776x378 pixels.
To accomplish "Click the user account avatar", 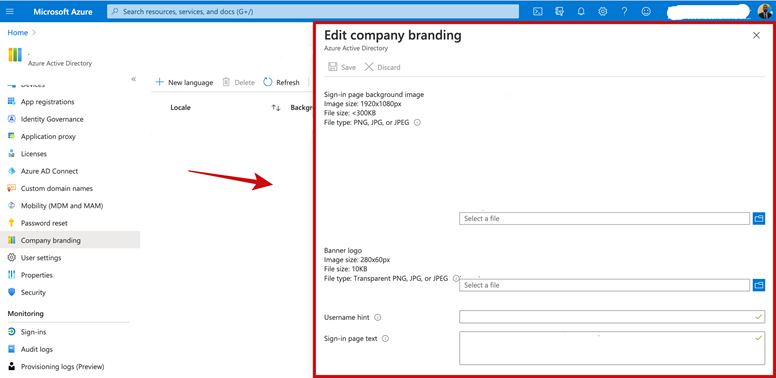I will point(765,11).
